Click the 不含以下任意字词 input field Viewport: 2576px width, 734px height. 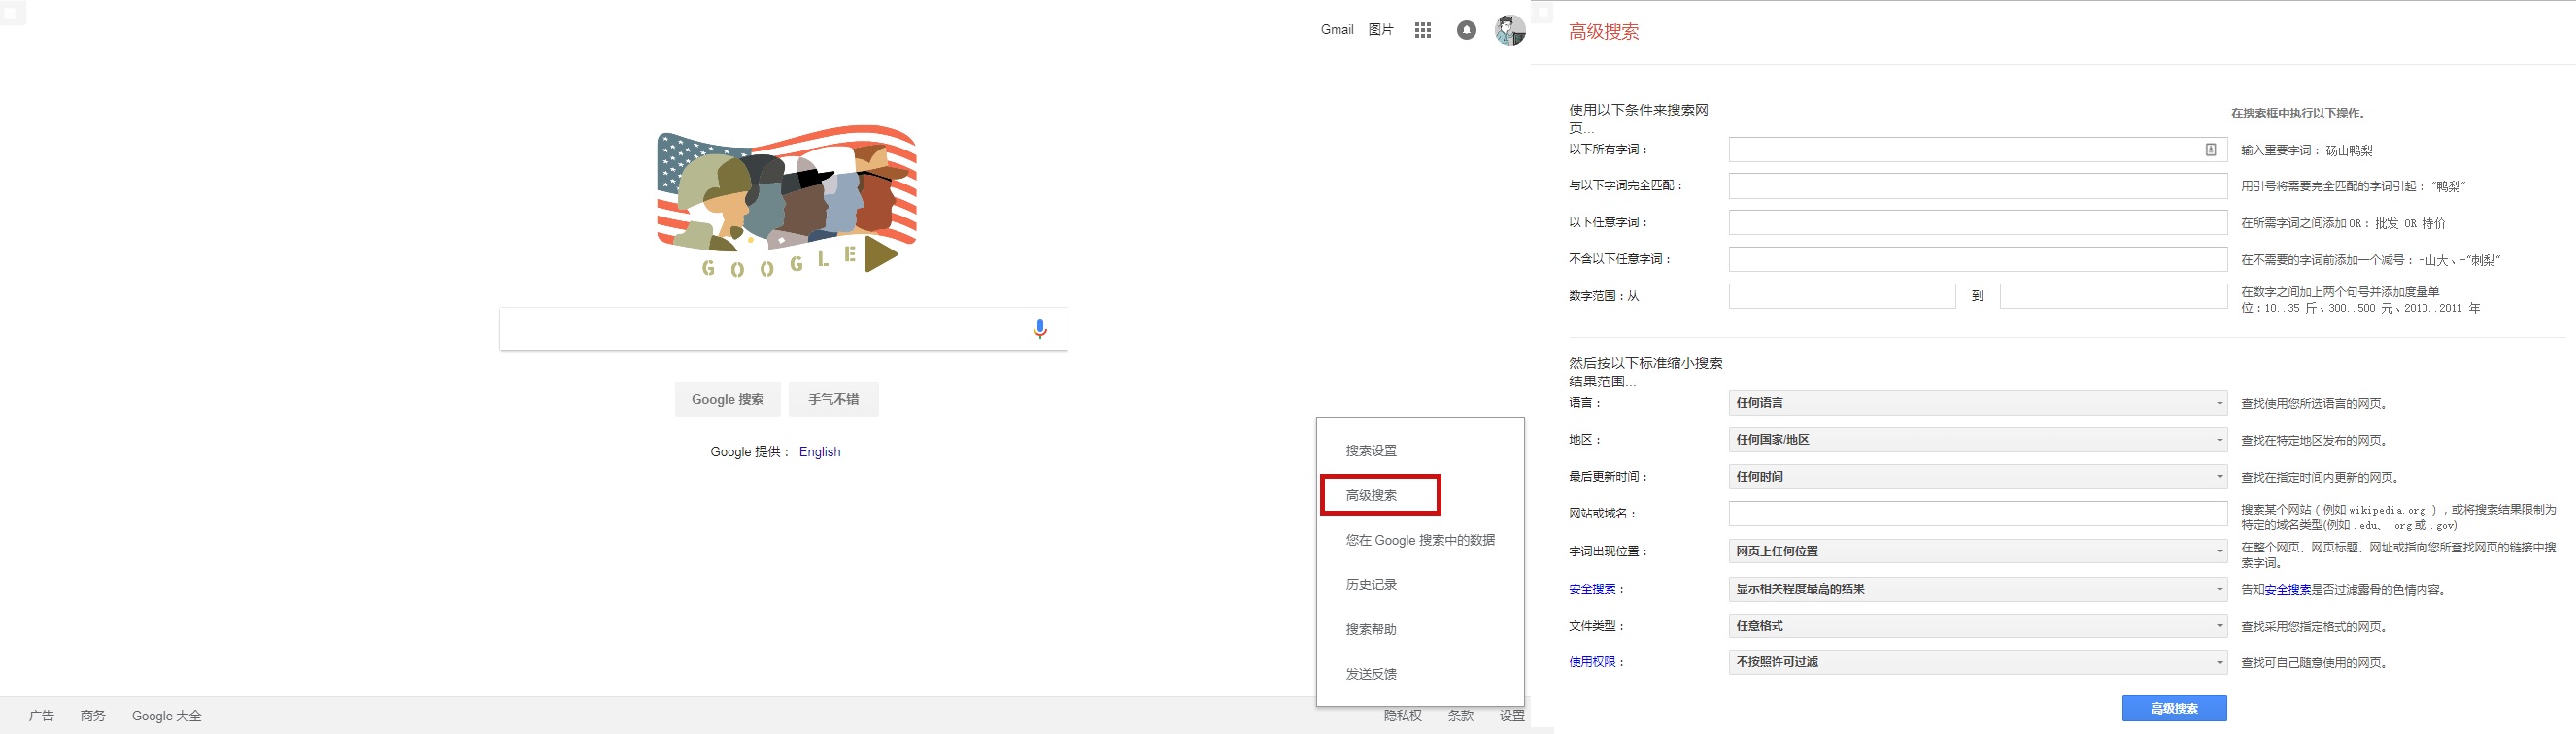pyautogui.click(x=1978, y=259)
